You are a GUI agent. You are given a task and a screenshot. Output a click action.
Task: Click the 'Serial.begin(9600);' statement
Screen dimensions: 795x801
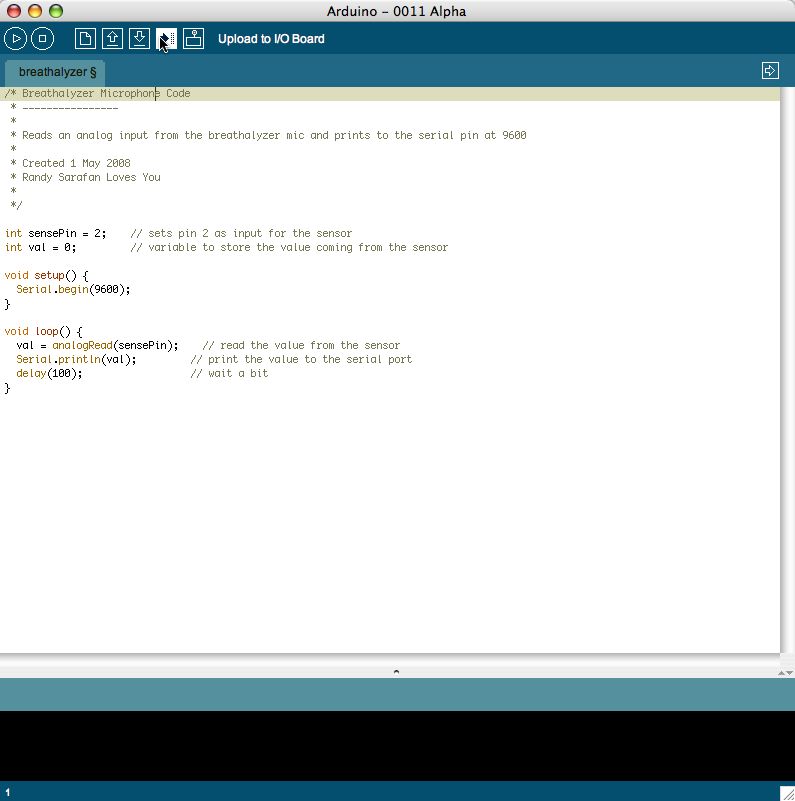(x=73, y=290)
